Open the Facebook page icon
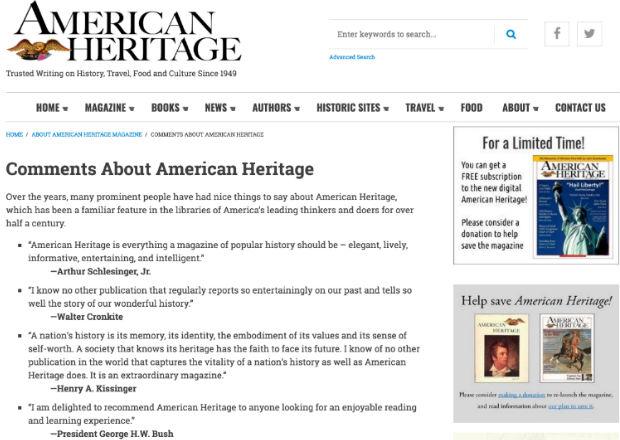620x440 pixels. [557, 34]
